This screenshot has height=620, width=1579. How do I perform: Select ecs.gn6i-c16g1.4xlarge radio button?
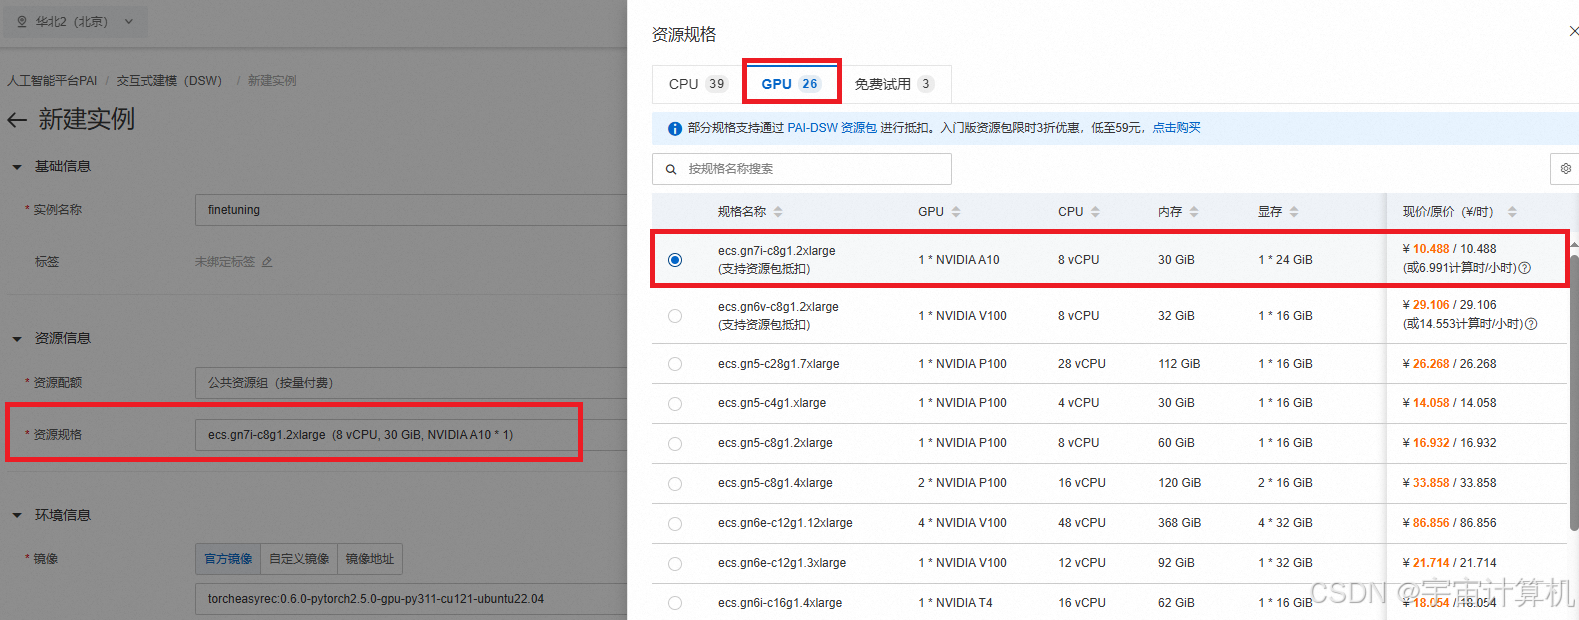click(x=675, y=603)
